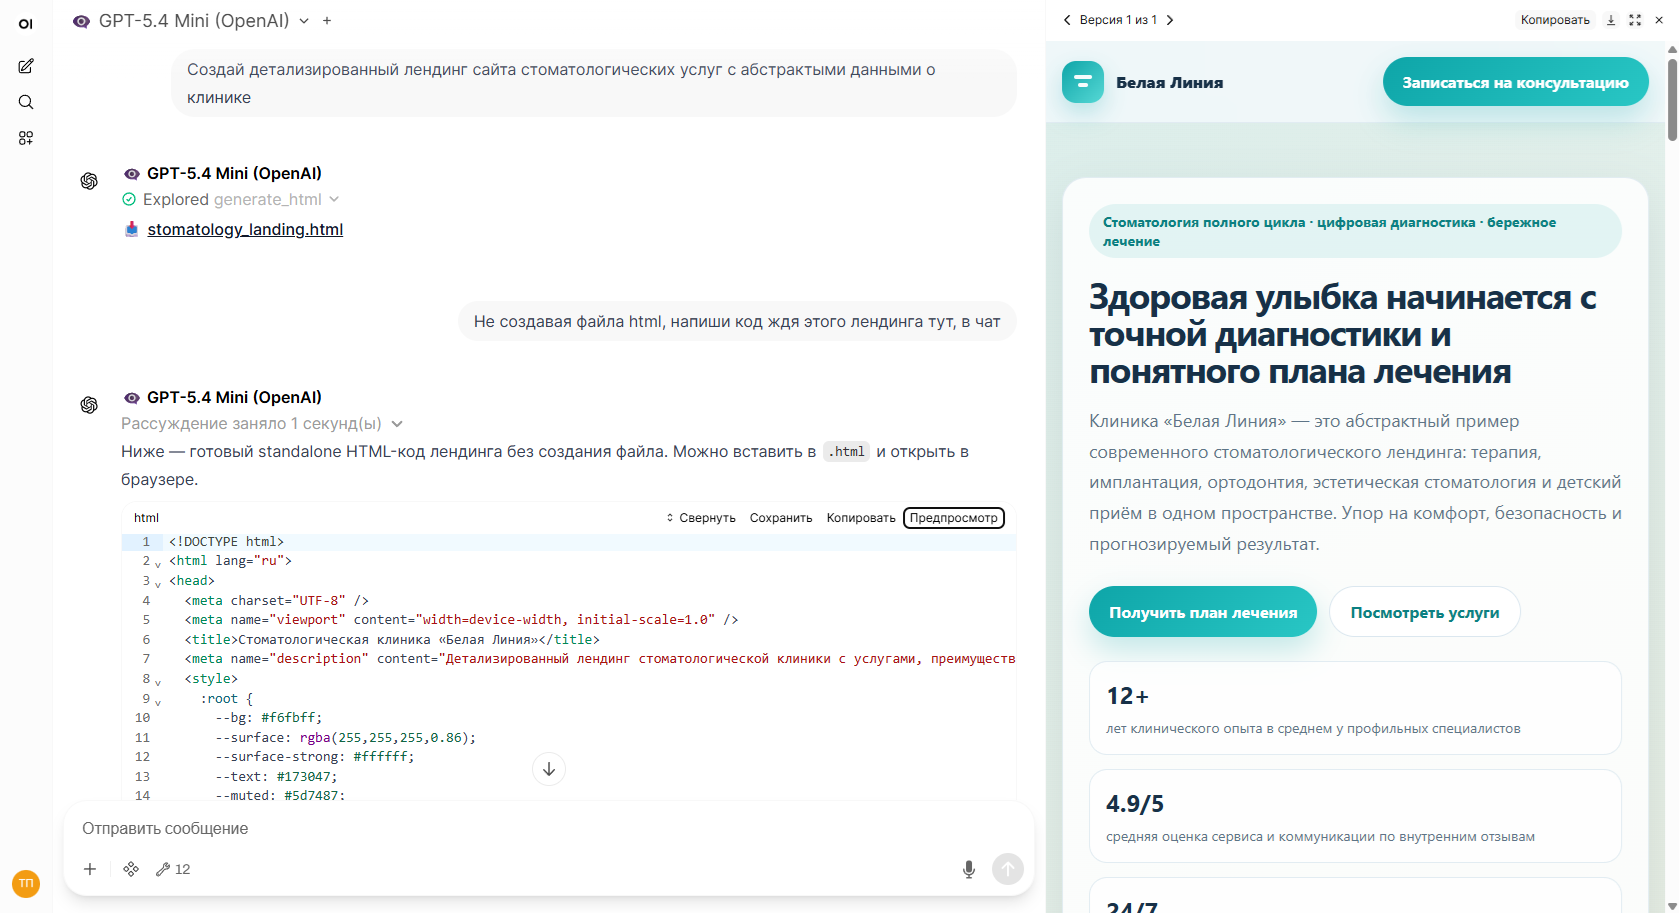
Task: Fold code line 9 :root block
Action: (158, 703)
